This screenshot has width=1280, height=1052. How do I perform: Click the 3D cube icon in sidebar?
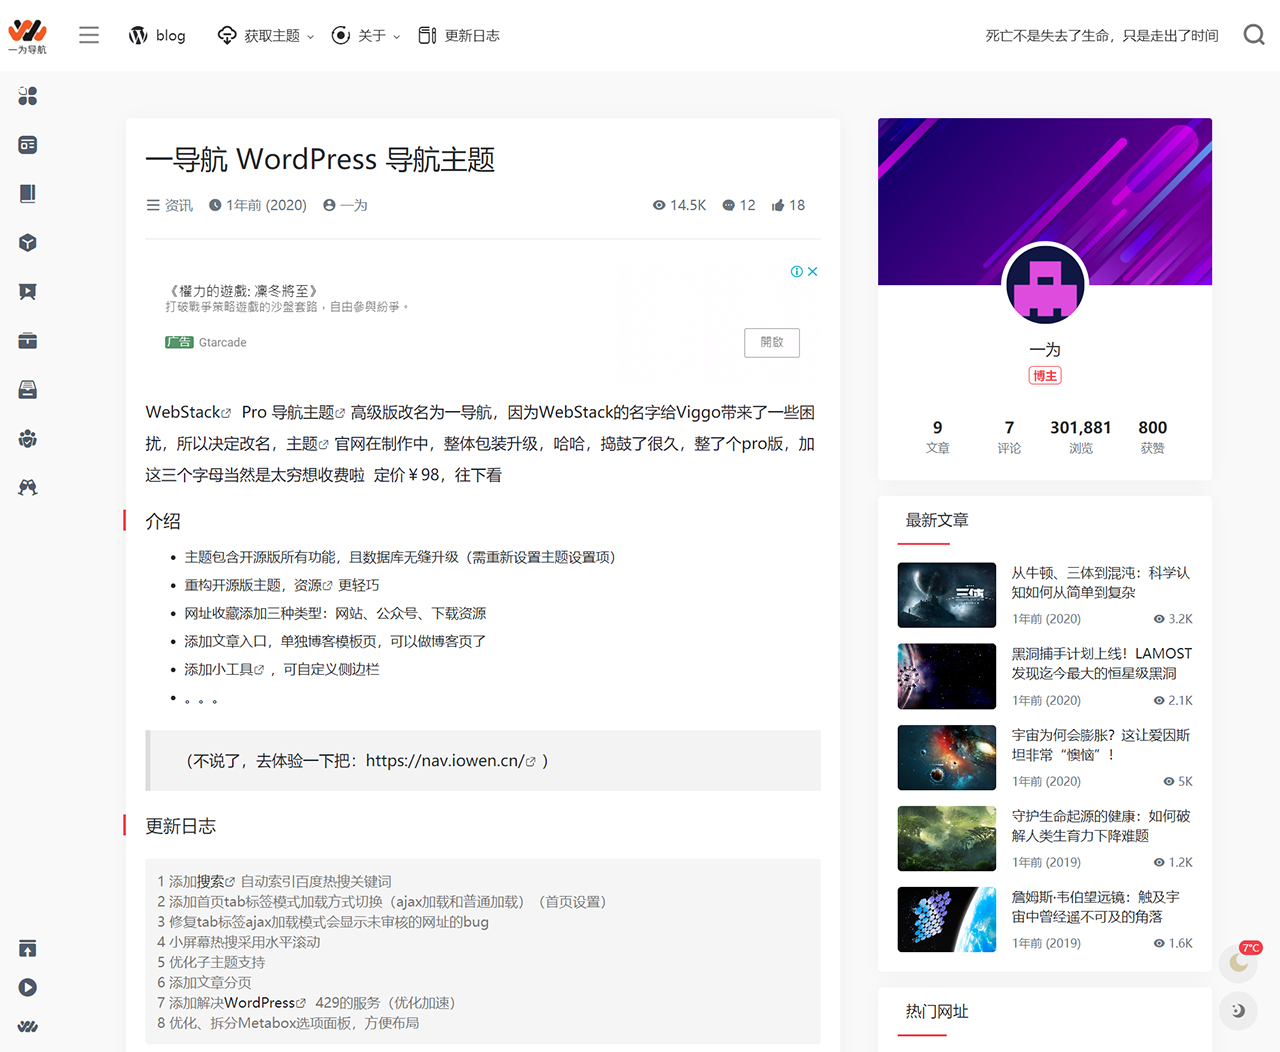point(27,242)
